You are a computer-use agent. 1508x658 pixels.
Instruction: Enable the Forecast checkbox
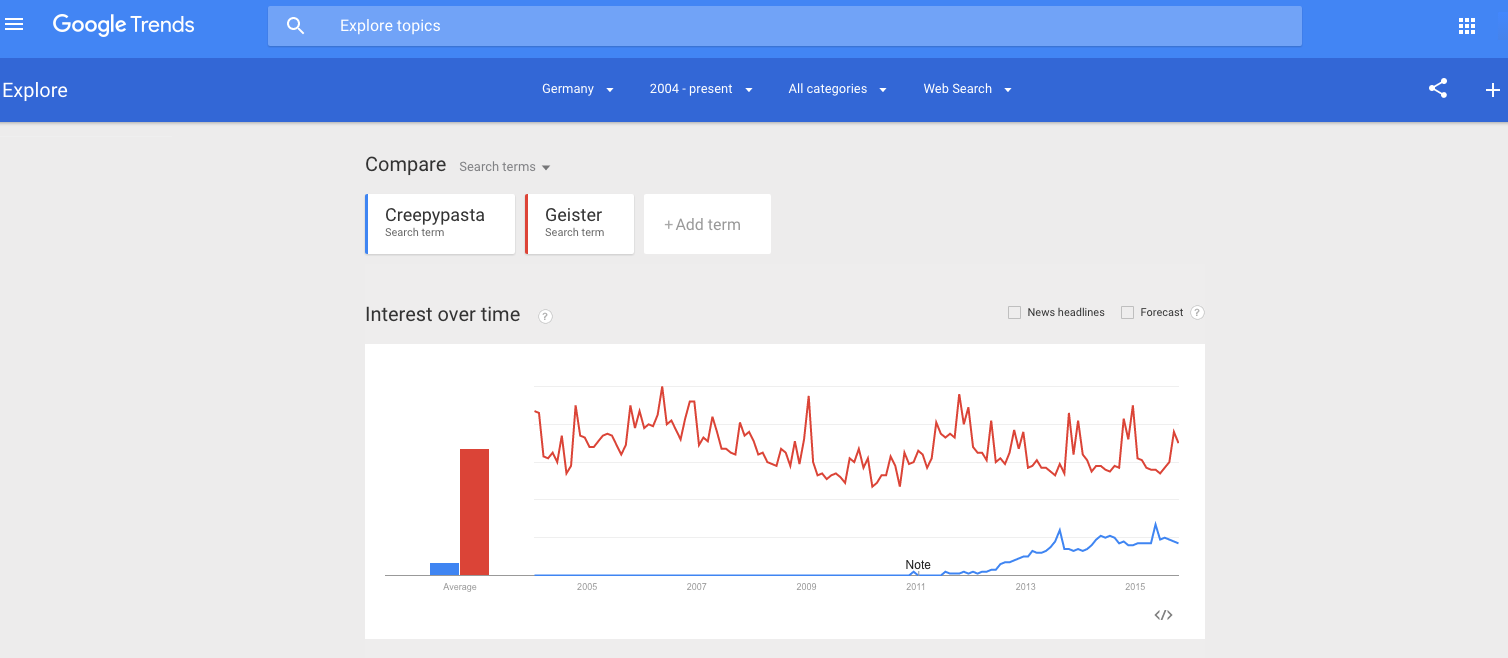(x=1128, y=312)
